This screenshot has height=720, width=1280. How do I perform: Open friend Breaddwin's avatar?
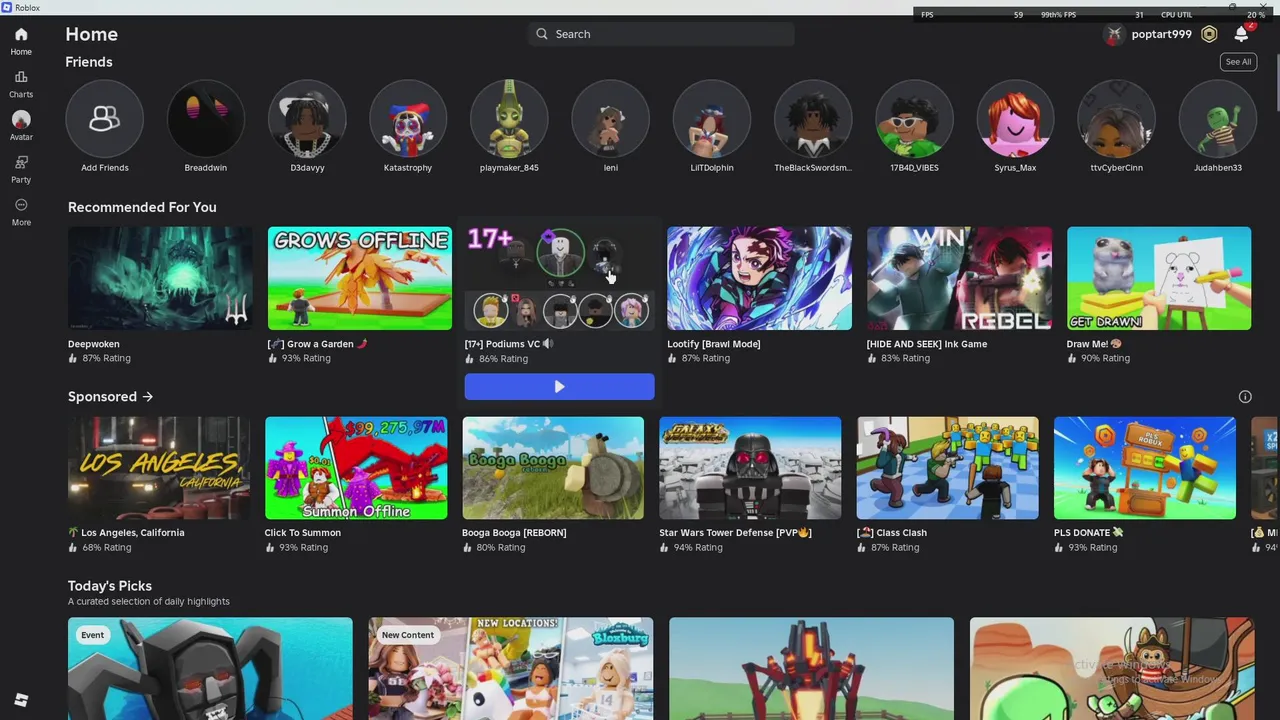[x=205, y=119]
